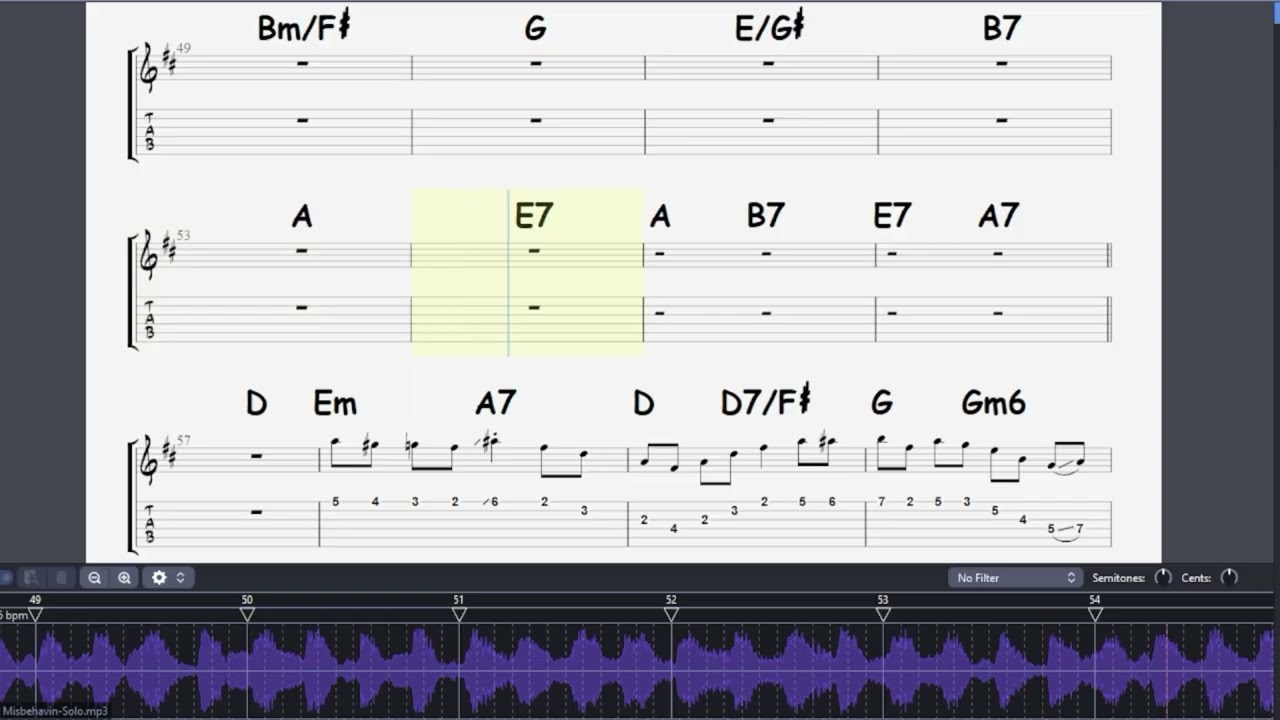The height and width of the screenshot is (720, 1280).
Task: Expand the settings up-down arrows
Action: [180, 577]
